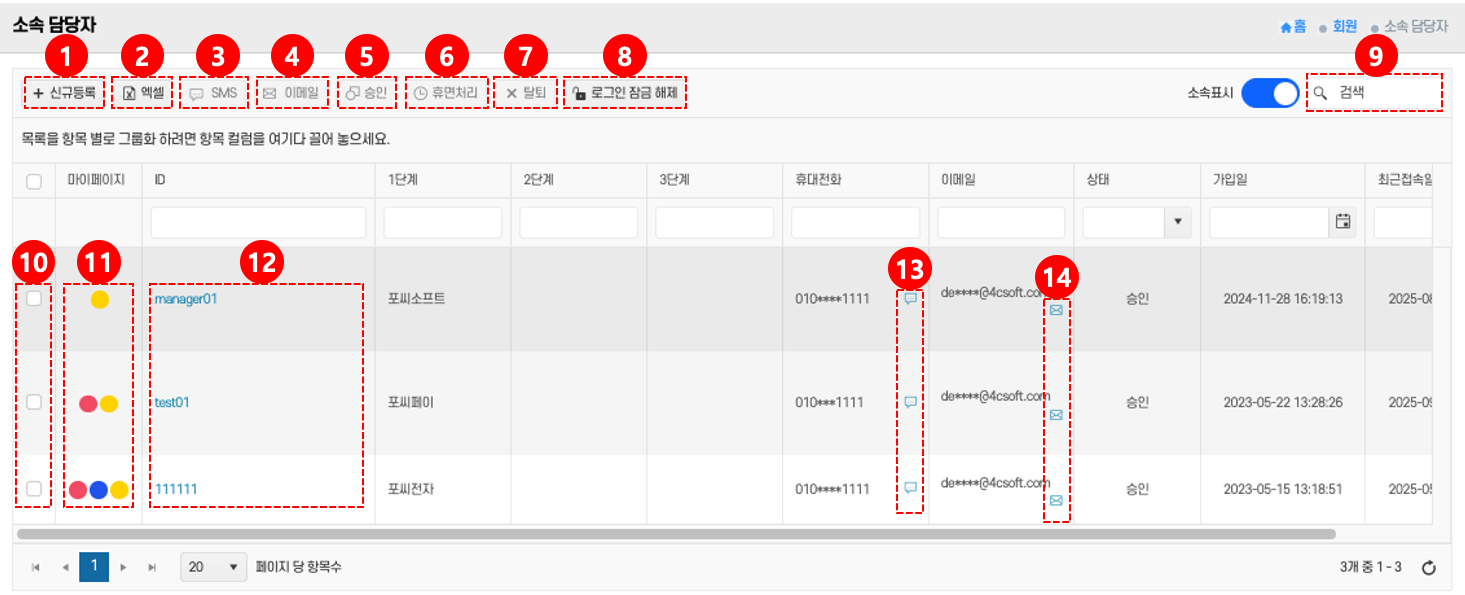Click the 로그인 잠금 해제 button
1465x595 pixels.
625,93
